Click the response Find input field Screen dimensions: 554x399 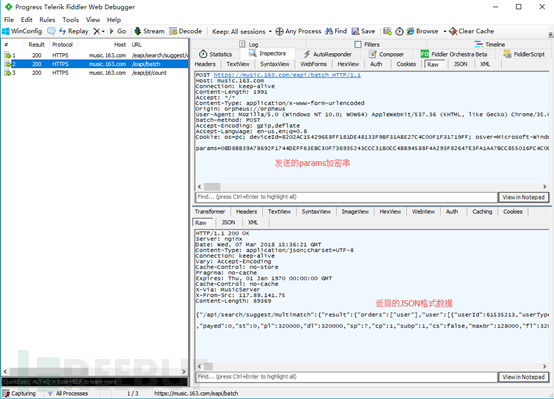pyautogui.click(x=346, y=377)
